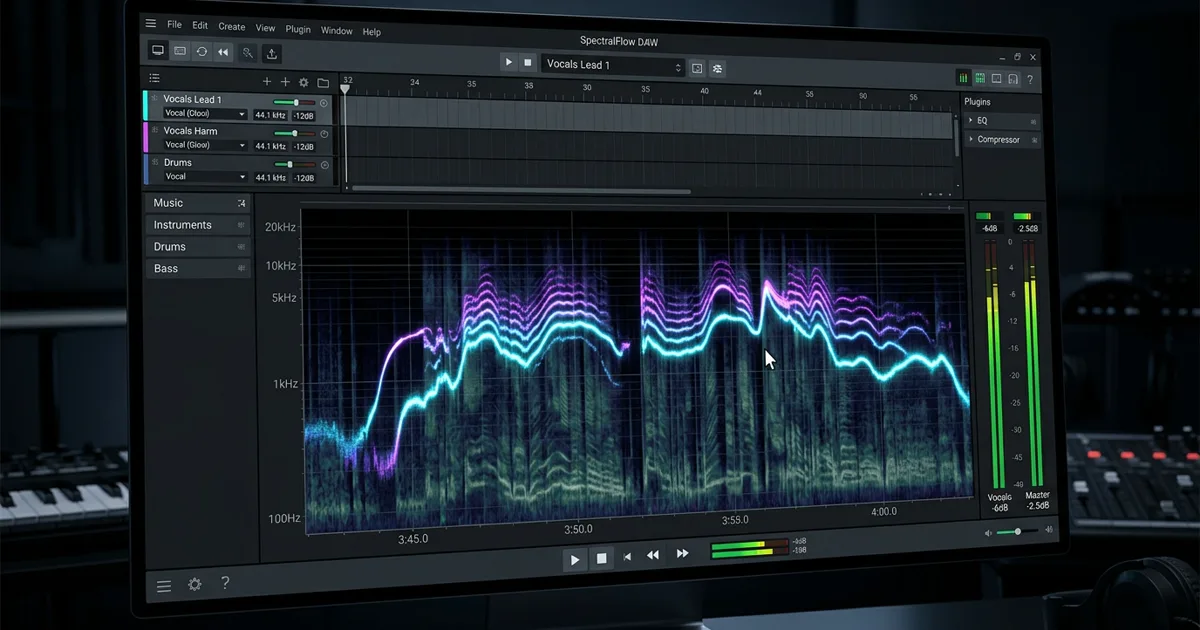Click the horizontal timeline scrollbar
The width and height of the screenshot is (1200, 630).
click(521, 189)
